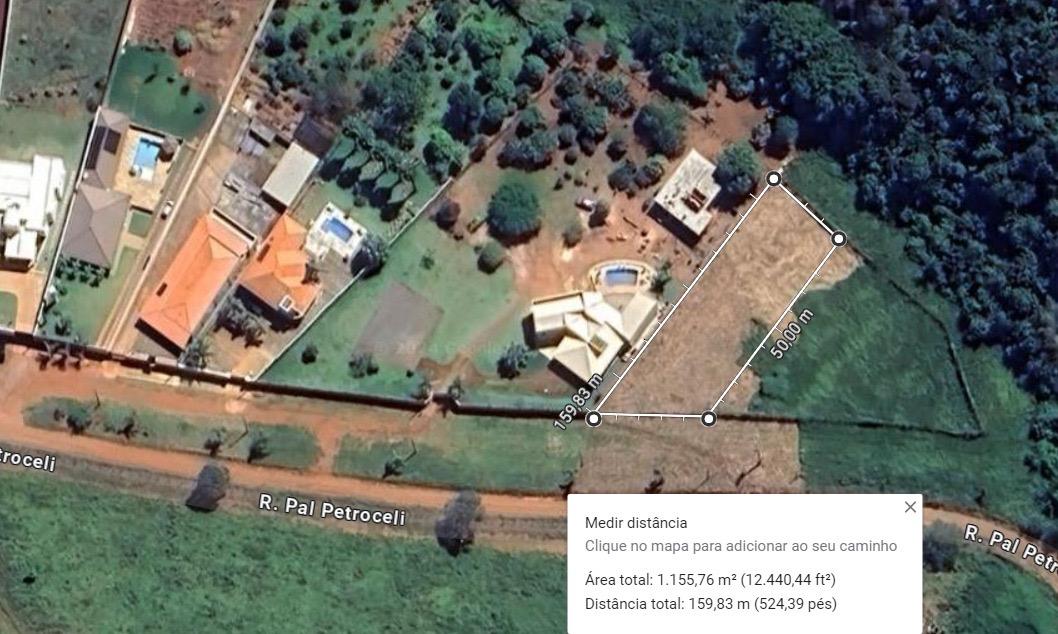Click the large orange-roofed house
Screen dimensions: 1058x634
coord(194,279)
